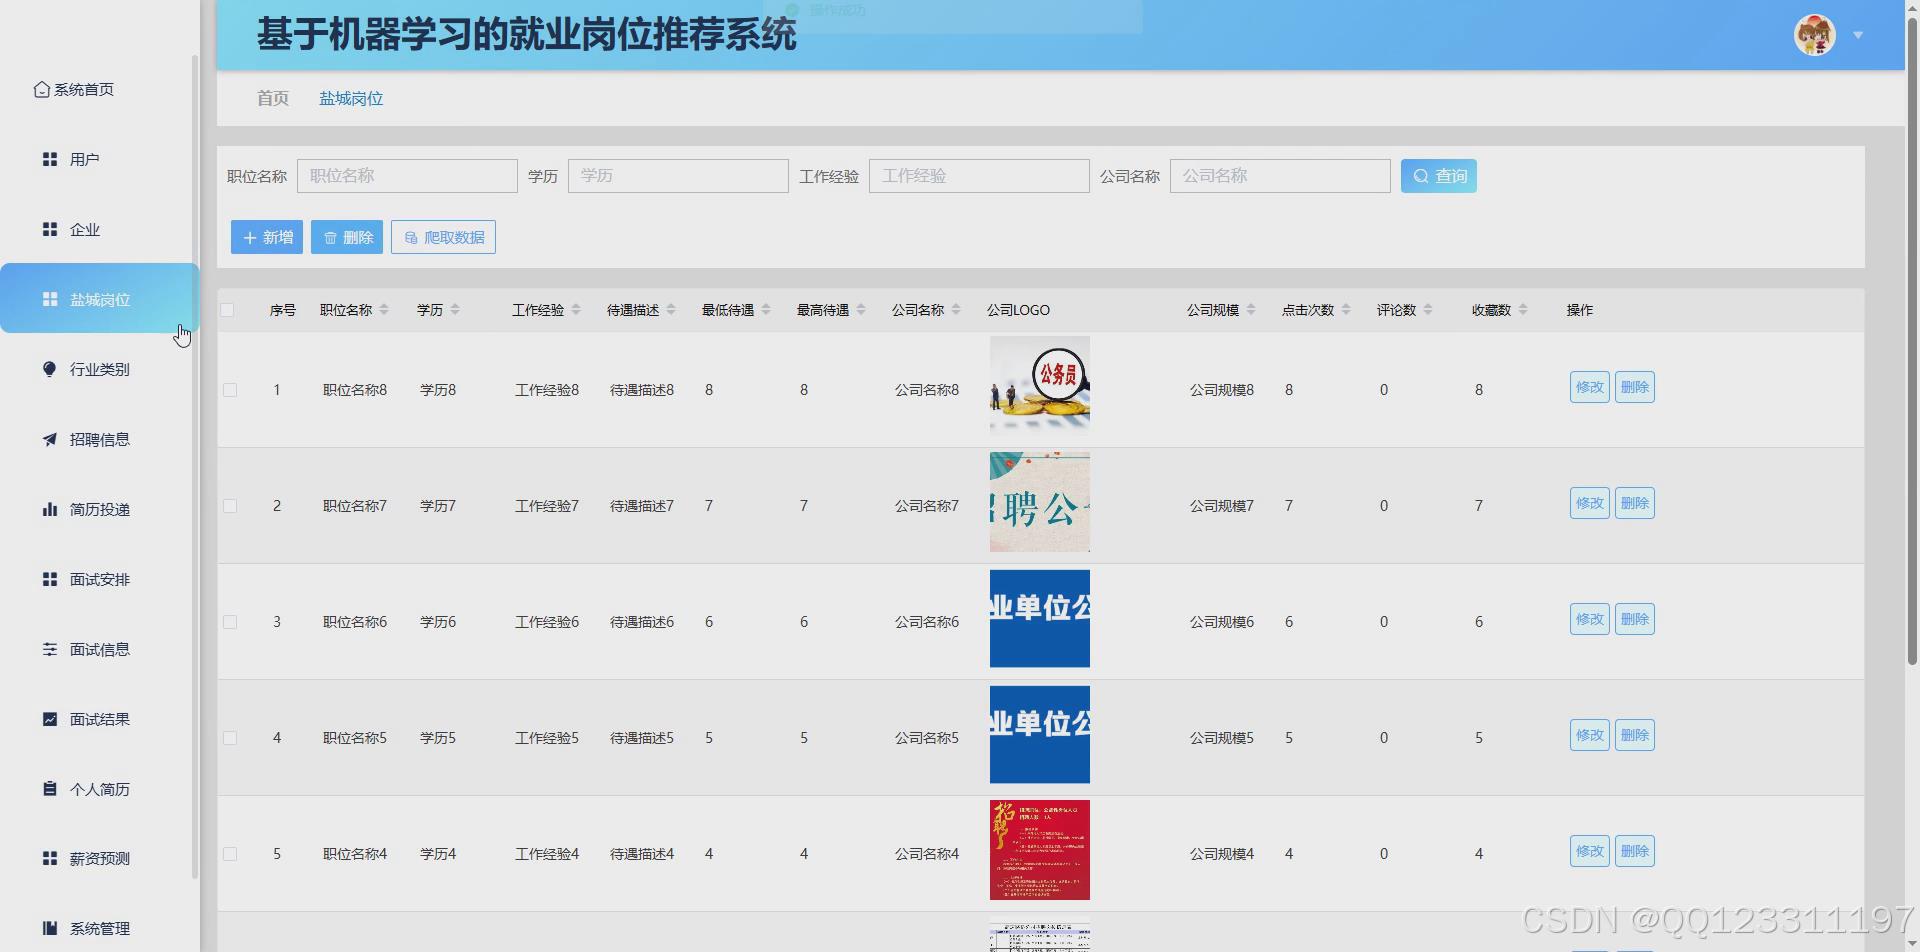Click the magnifier icon in 查询 button
Image resolution: width=1920 pixels, height=952 pixels.
[1420, 176]
